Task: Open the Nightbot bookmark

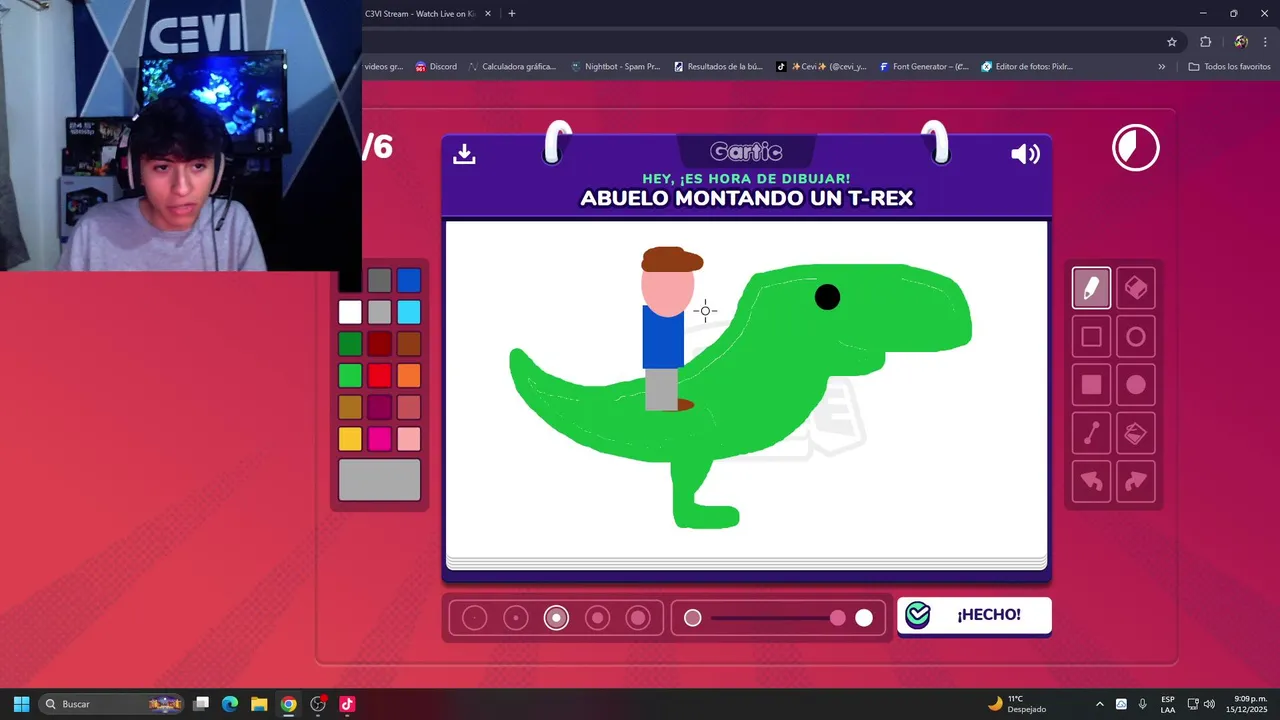Action: [x=615, y=67]
